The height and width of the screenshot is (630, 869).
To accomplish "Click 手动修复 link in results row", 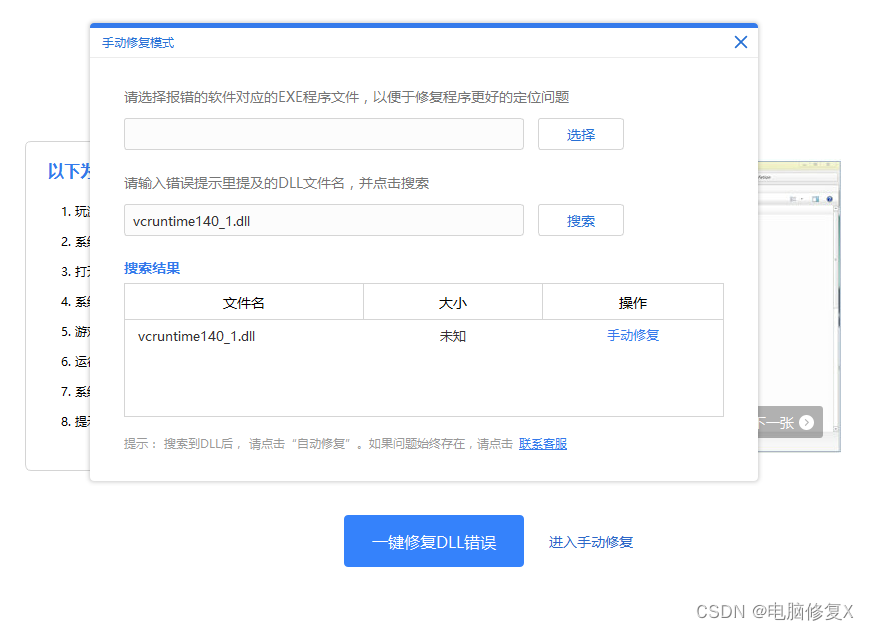I will coord(633,335).
